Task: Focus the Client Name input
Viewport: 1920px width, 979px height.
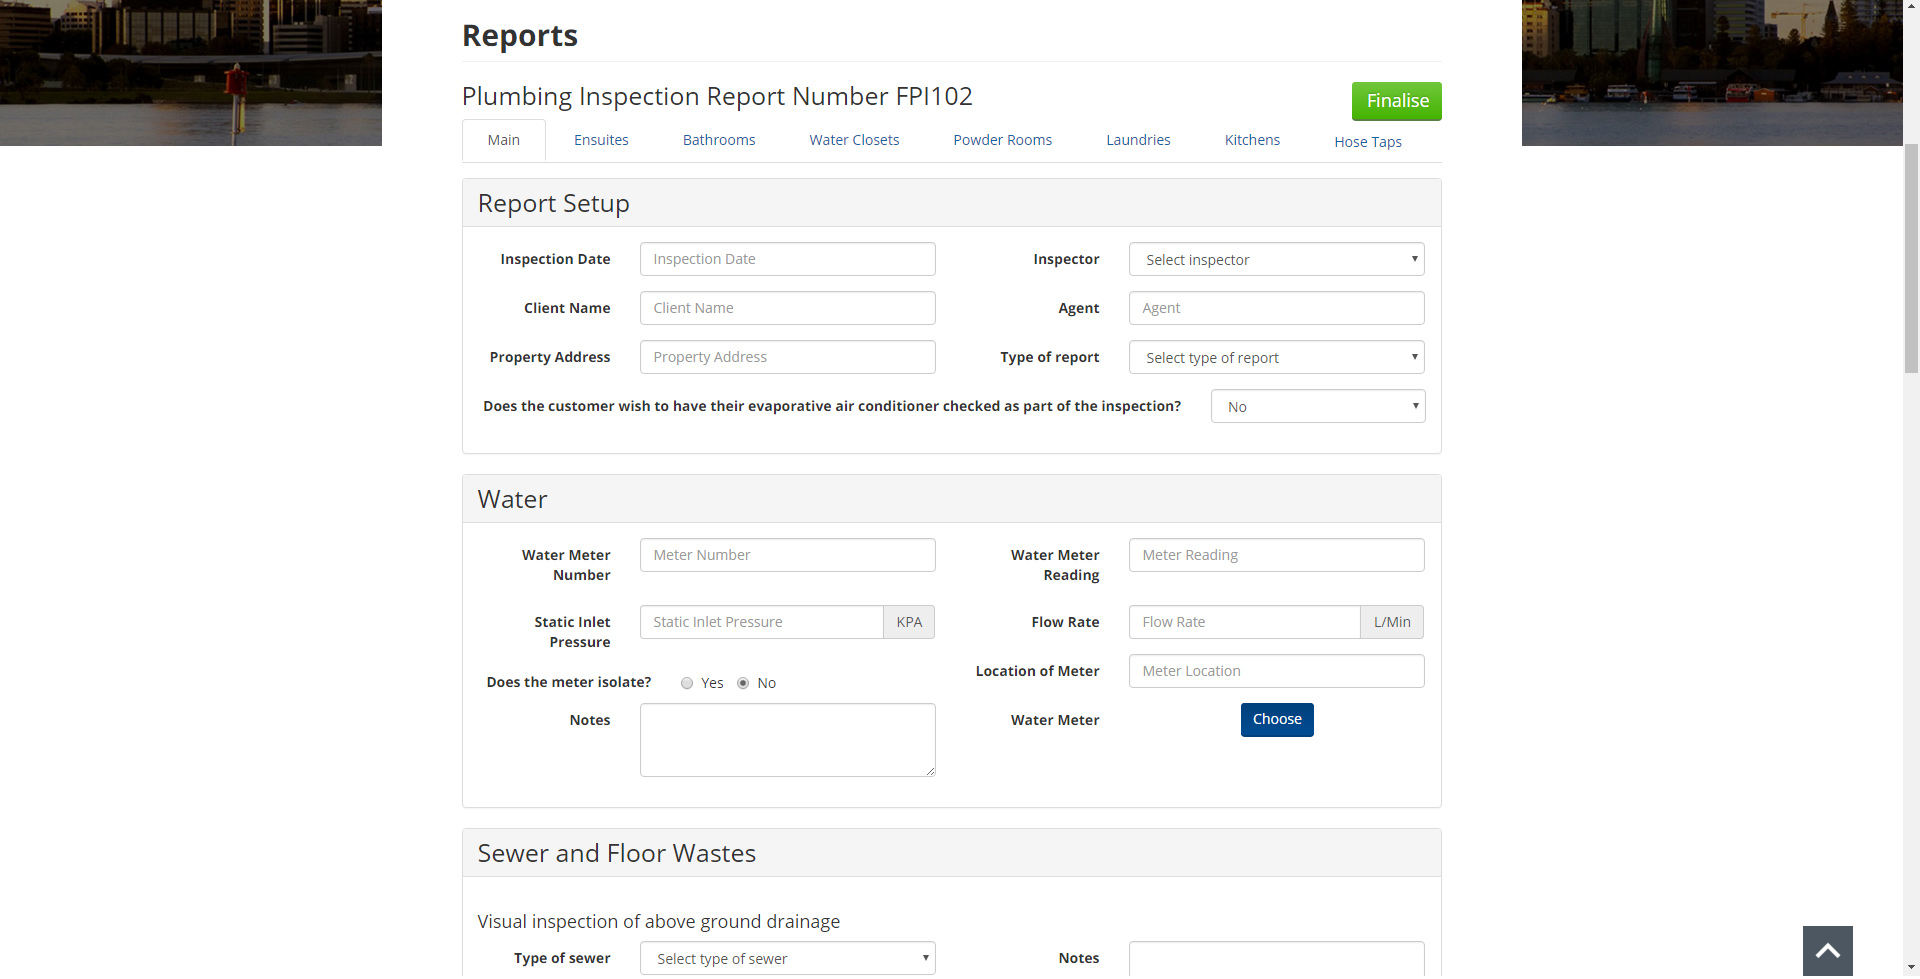Action: [787, 308]
